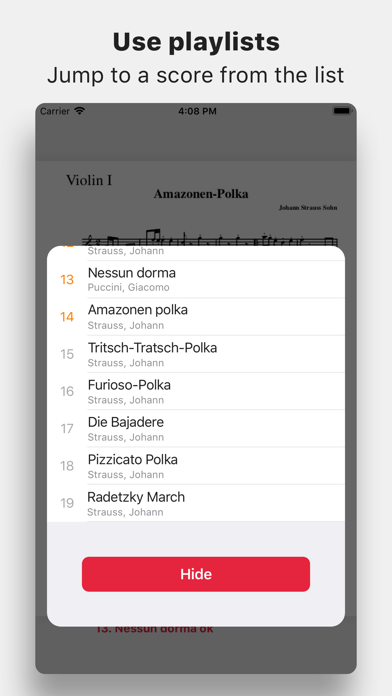Tap the Wi-Fi status icon

79,111
